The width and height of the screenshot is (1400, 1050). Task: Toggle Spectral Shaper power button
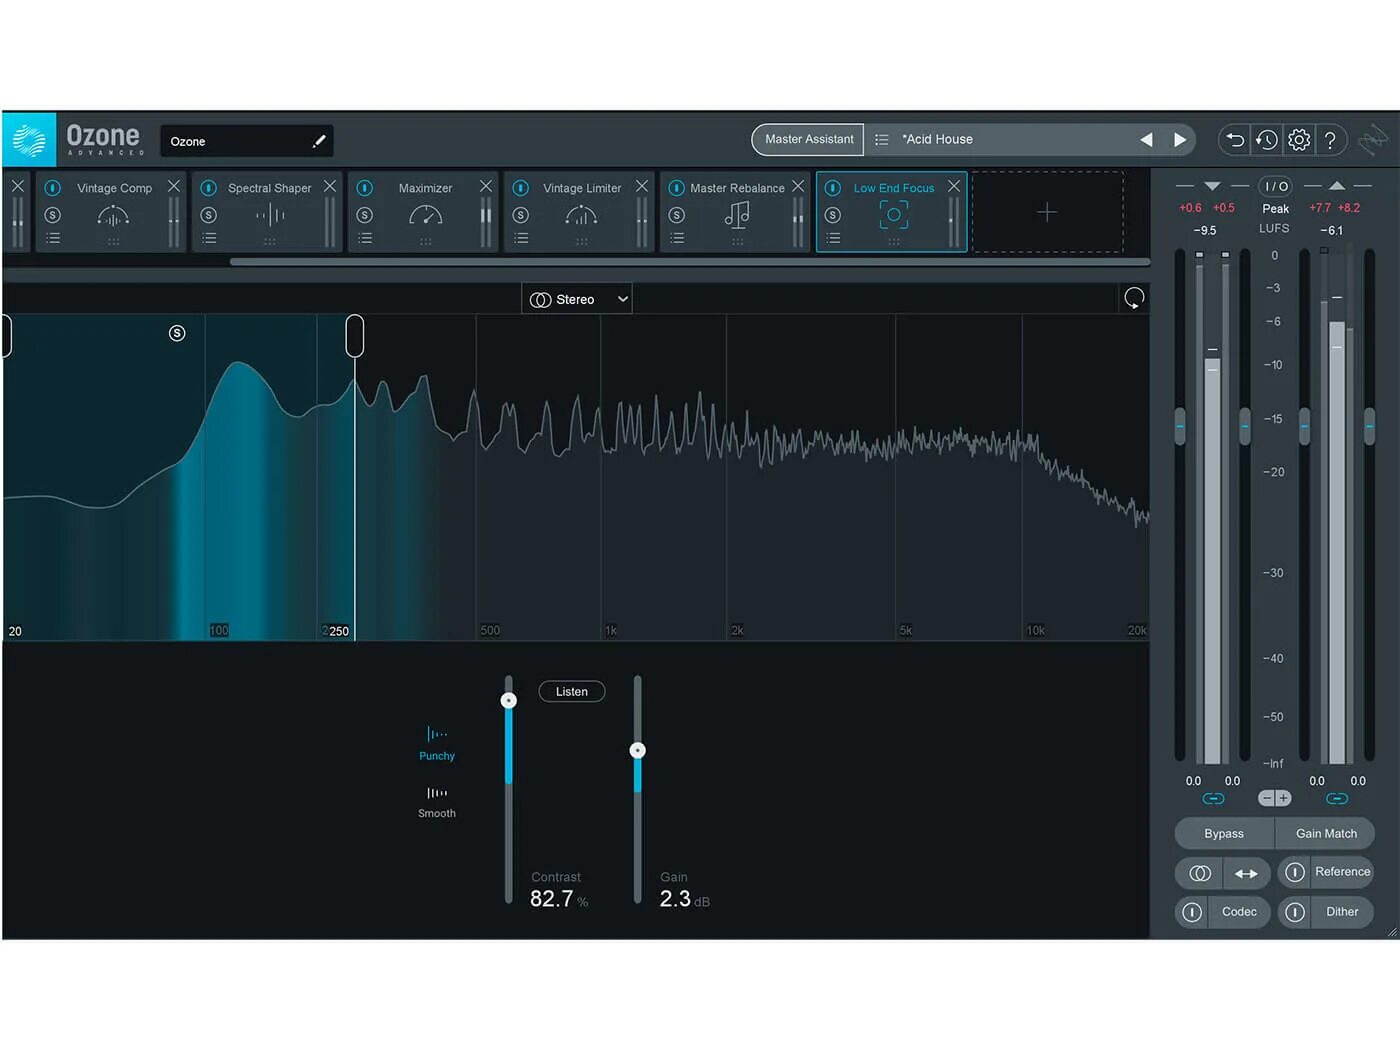[x=209, y=188]
